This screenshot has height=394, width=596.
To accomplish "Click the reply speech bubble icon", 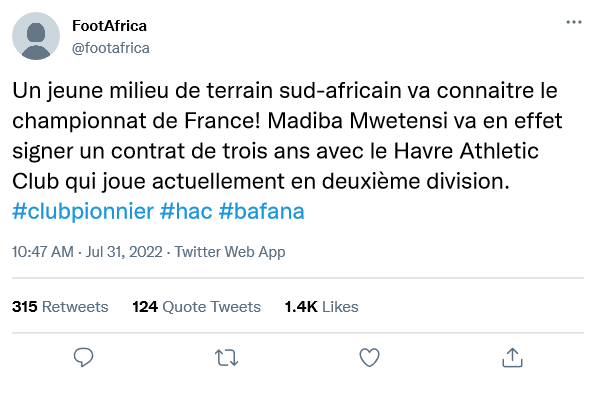I will click(83, 357).
